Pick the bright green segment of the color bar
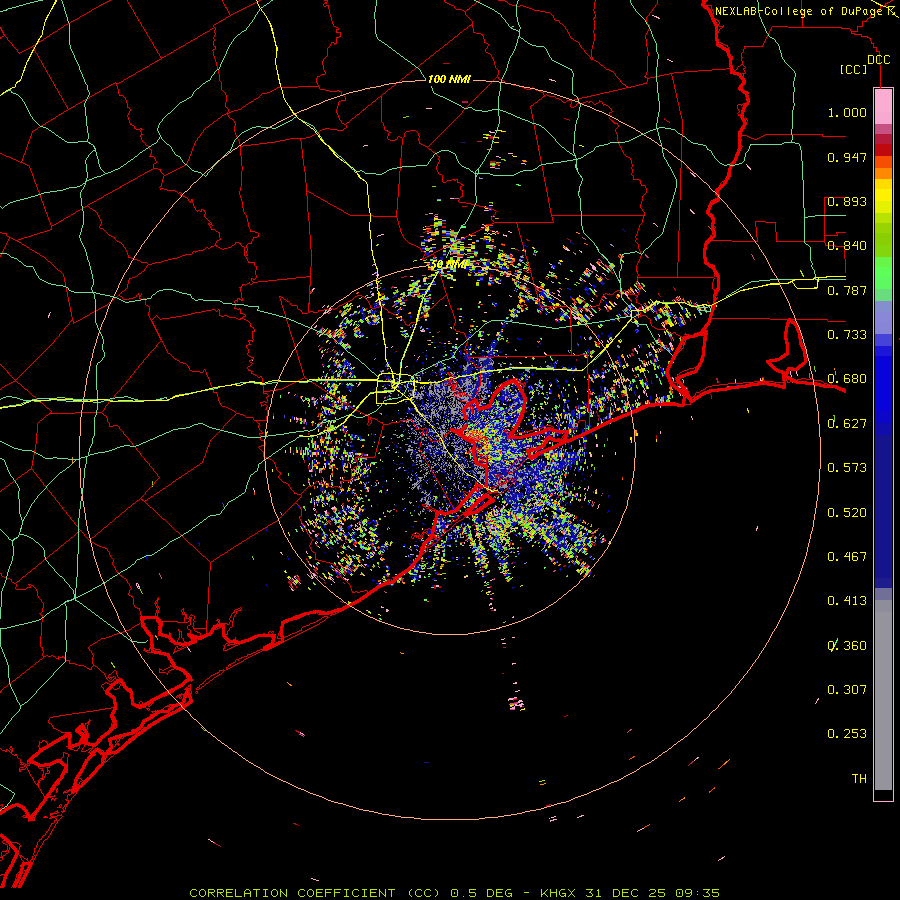The width and height of the screenshot is (900, 900). coord(883,273)
